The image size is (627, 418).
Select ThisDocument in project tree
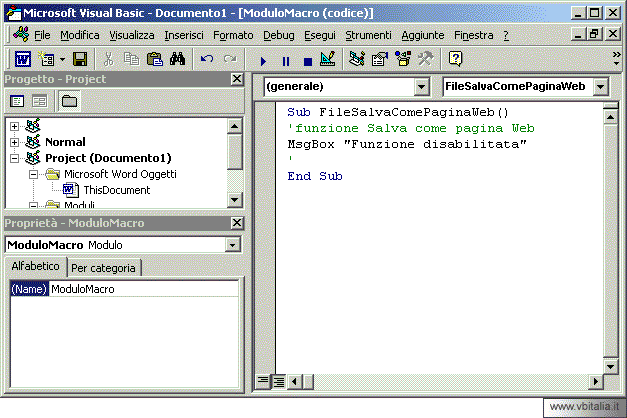pyautogui.click(x=116, y=190)
